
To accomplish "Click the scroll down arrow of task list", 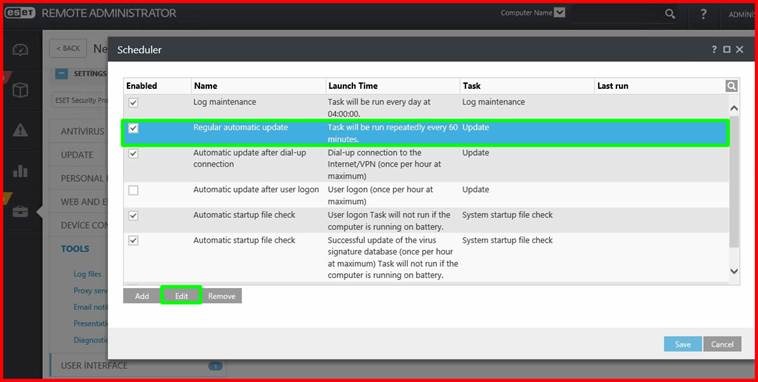I will (x=734, y=271).
